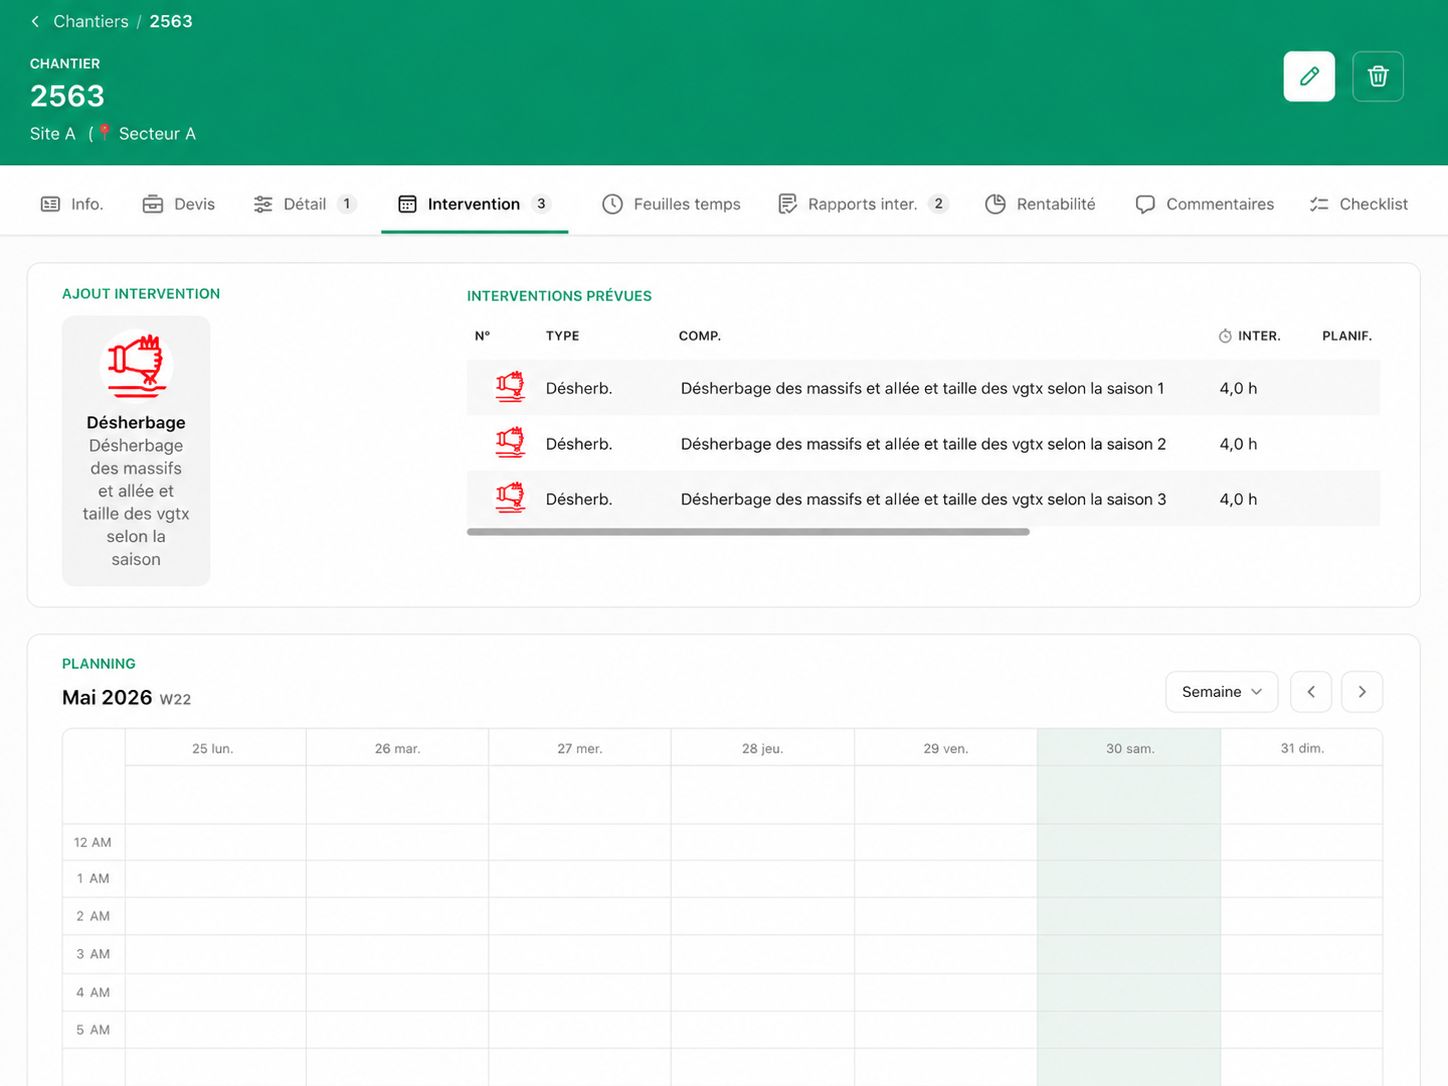Screen dimensions: 1448x1086
Task: Click the 26 mar. day header
Action: pos(397,748)
